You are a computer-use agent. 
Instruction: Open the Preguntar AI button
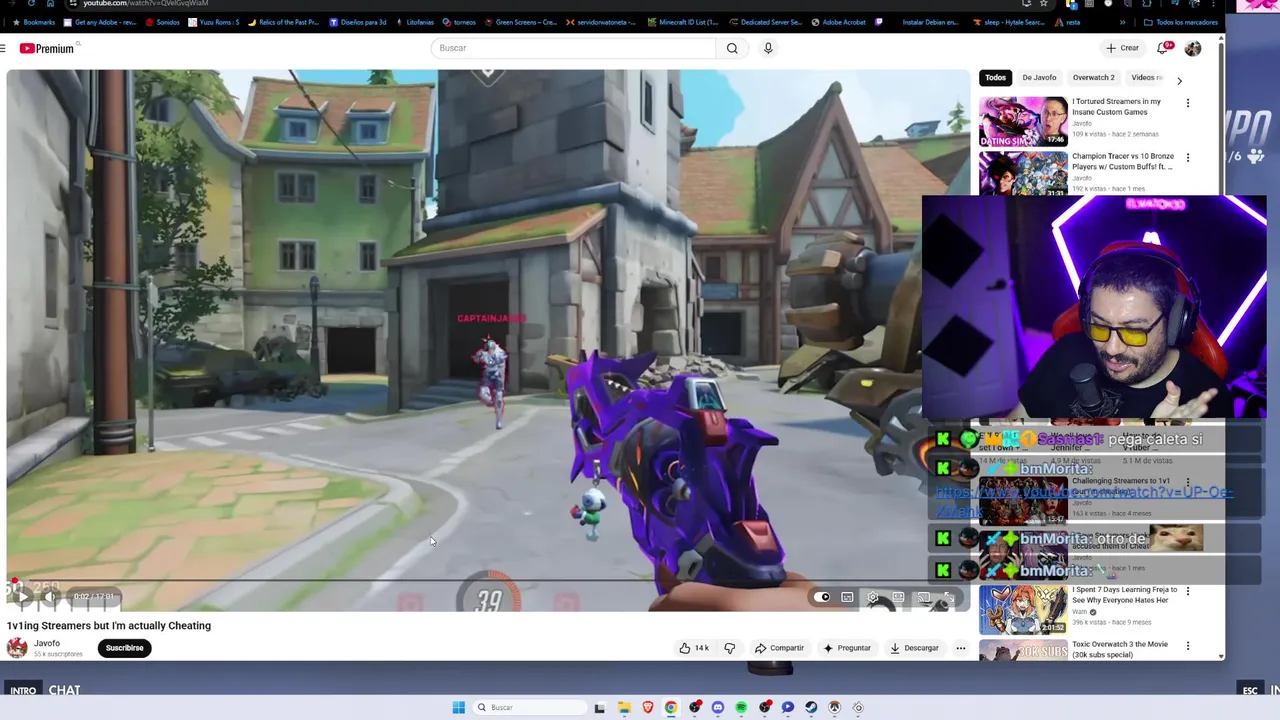point(846,648)
